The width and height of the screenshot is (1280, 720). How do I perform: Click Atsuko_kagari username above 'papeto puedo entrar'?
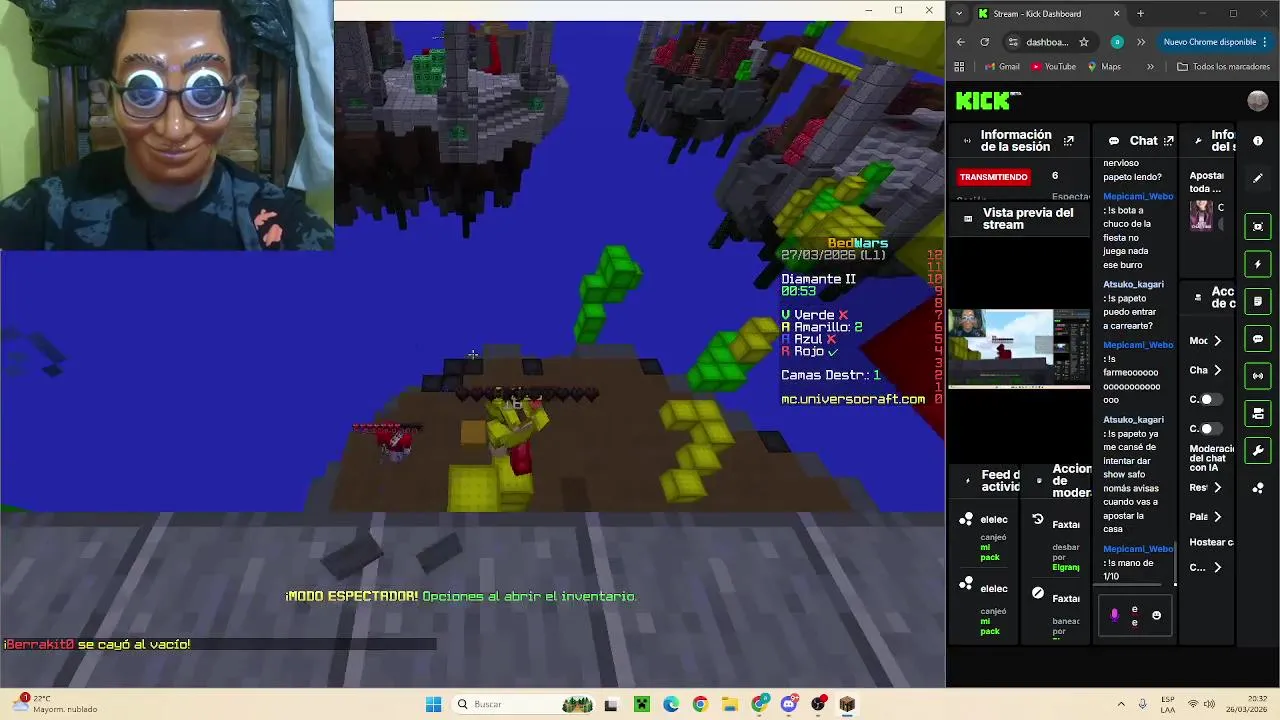pyautogui.click(x=1133, y=284)
